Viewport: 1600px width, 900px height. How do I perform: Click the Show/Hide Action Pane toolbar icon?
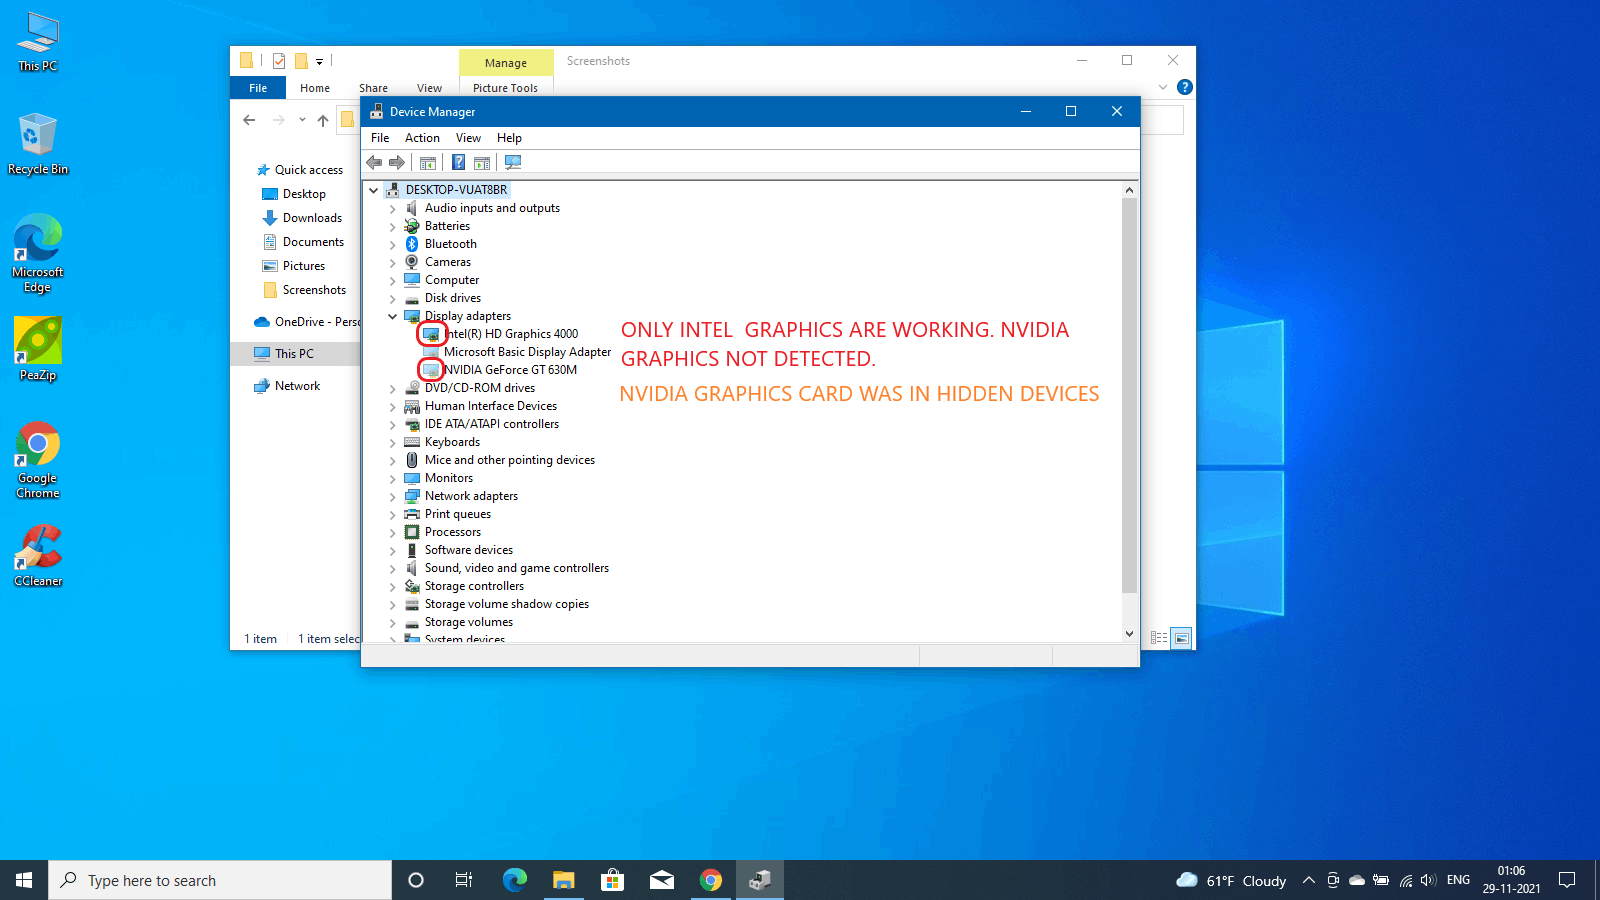482,163
